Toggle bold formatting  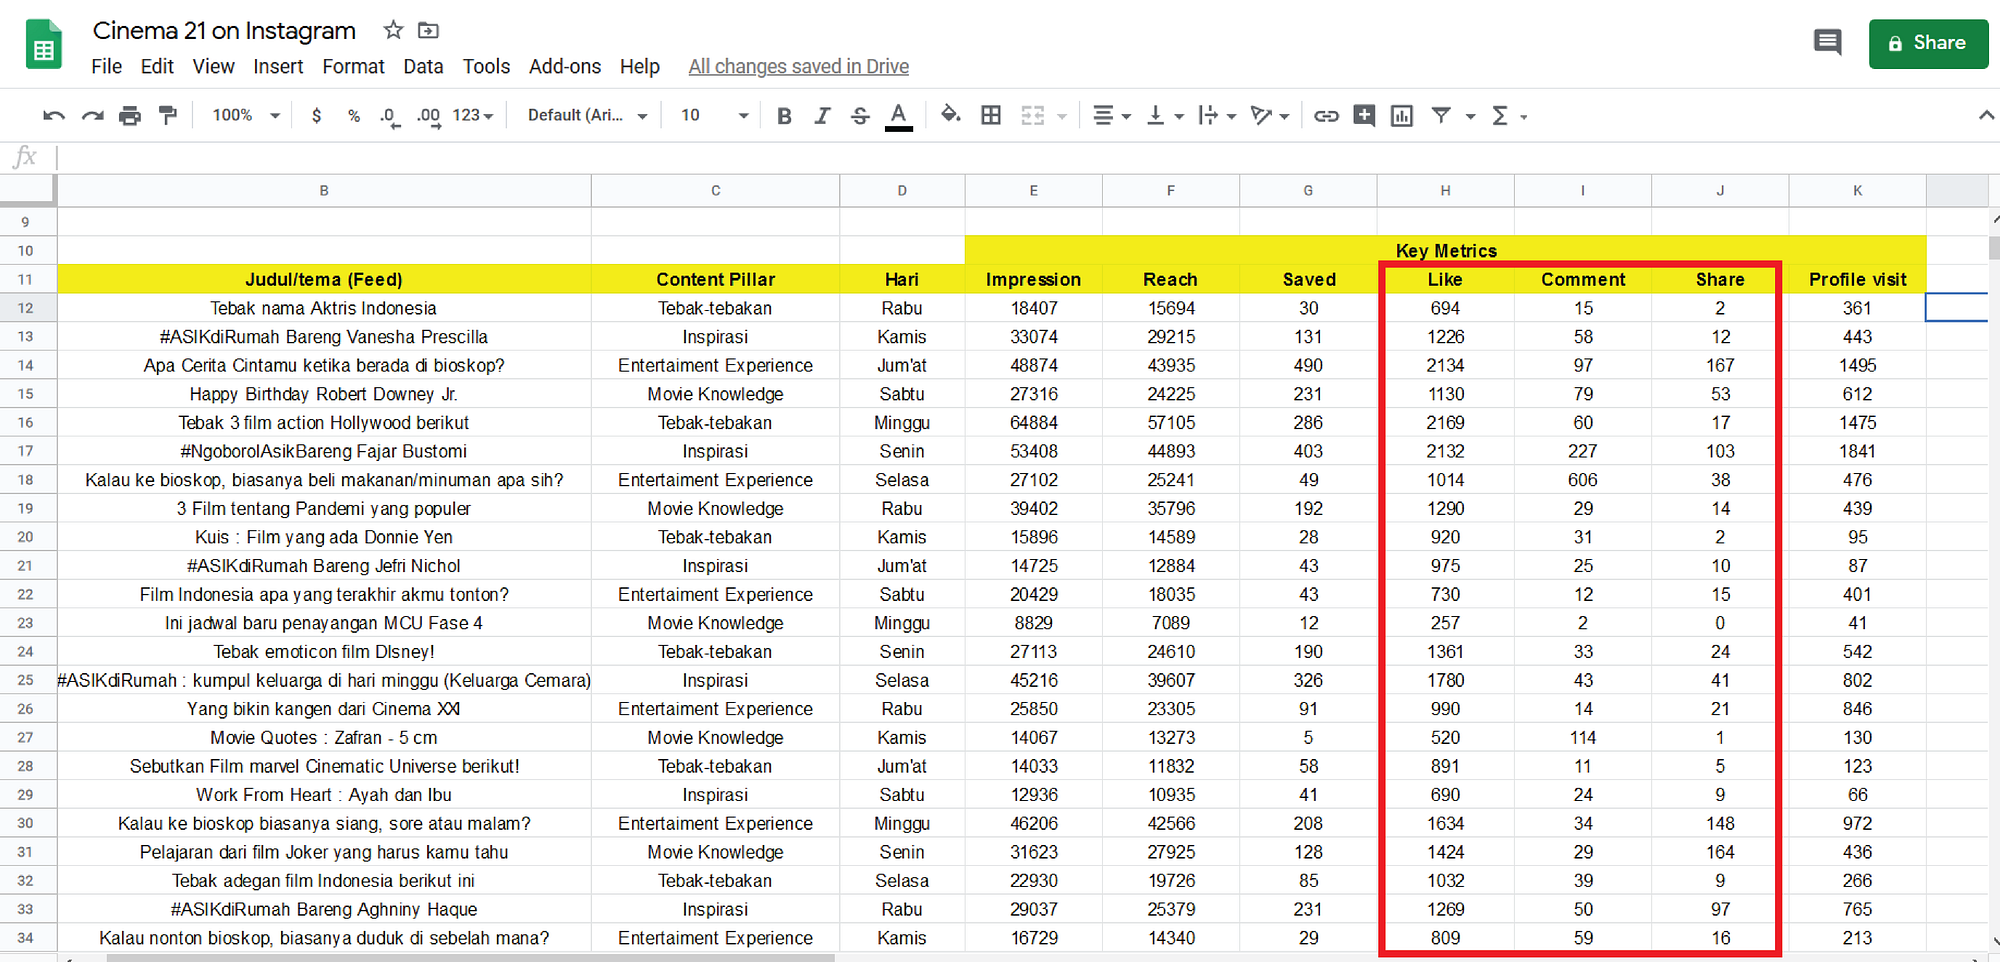[x=784, y=116]
